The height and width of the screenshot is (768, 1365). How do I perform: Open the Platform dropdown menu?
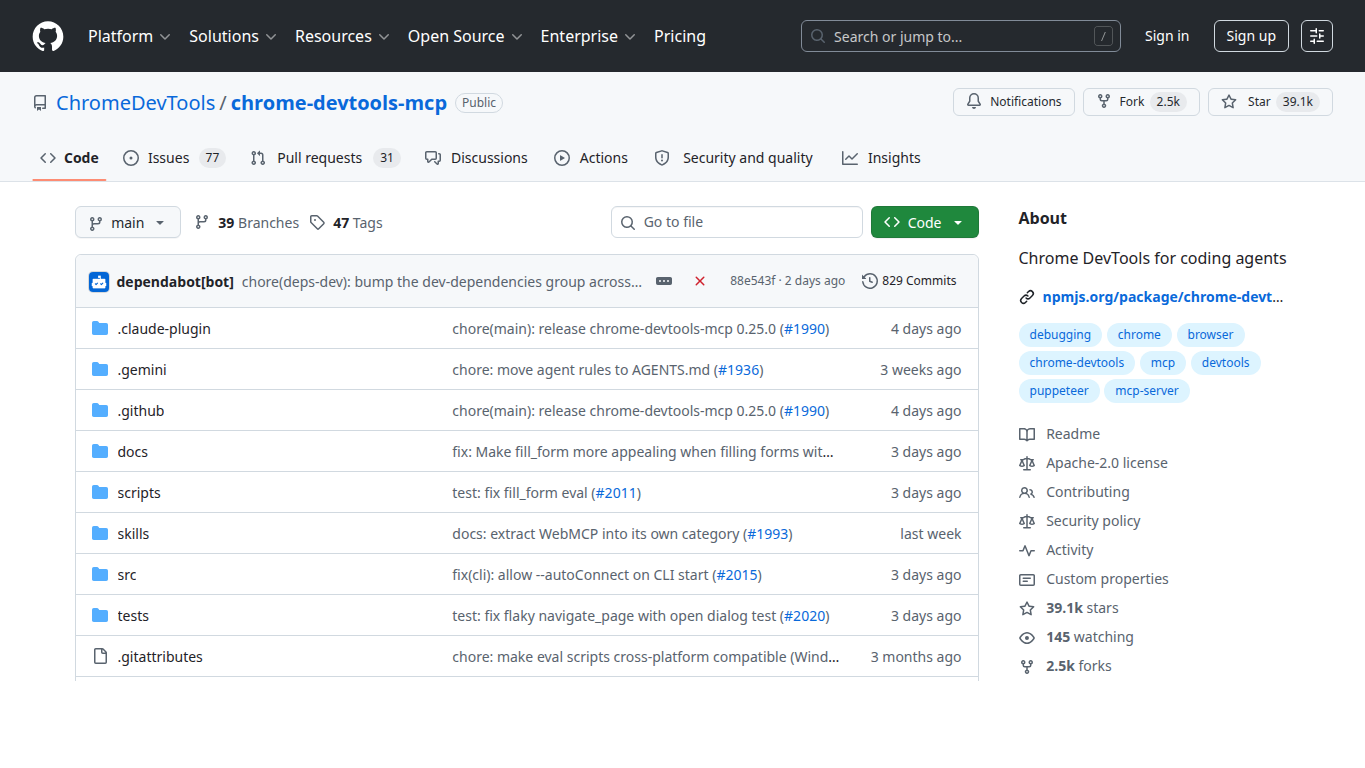(x=129, y=36)
